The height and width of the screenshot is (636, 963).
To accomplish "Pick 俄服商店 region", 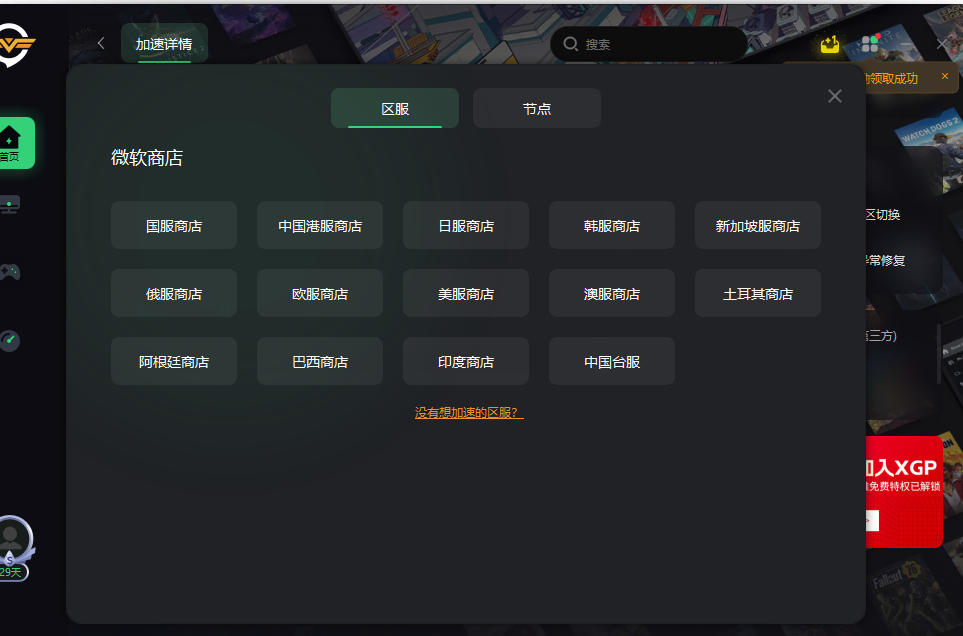I will coord(174,293).
